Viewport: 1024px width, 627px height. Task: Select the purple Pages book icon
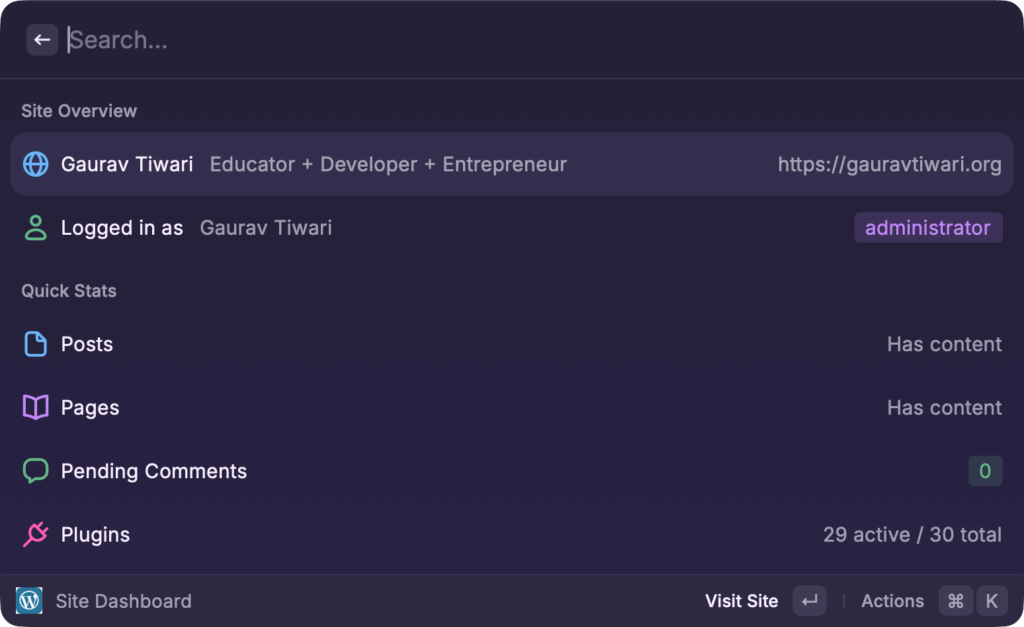tap(34, 407)
